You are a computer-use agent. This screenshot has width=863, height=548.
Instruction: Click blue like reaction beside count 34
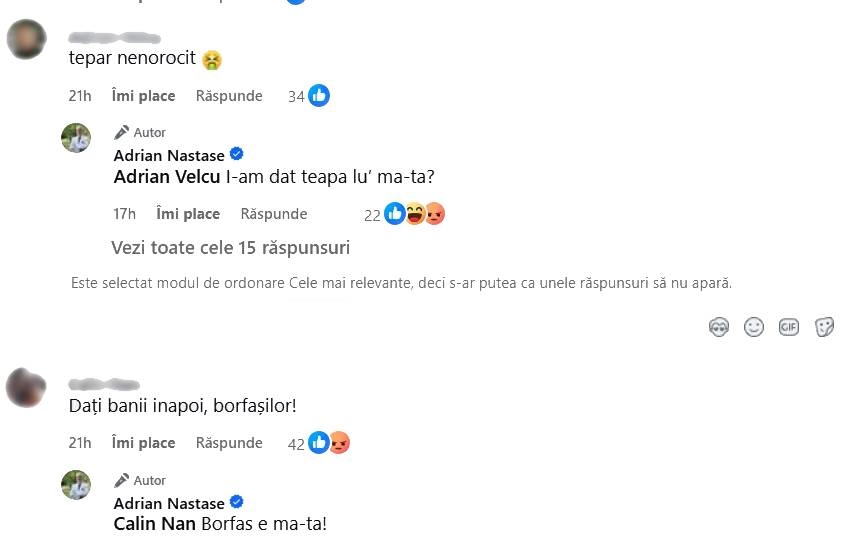pos(319,96)
